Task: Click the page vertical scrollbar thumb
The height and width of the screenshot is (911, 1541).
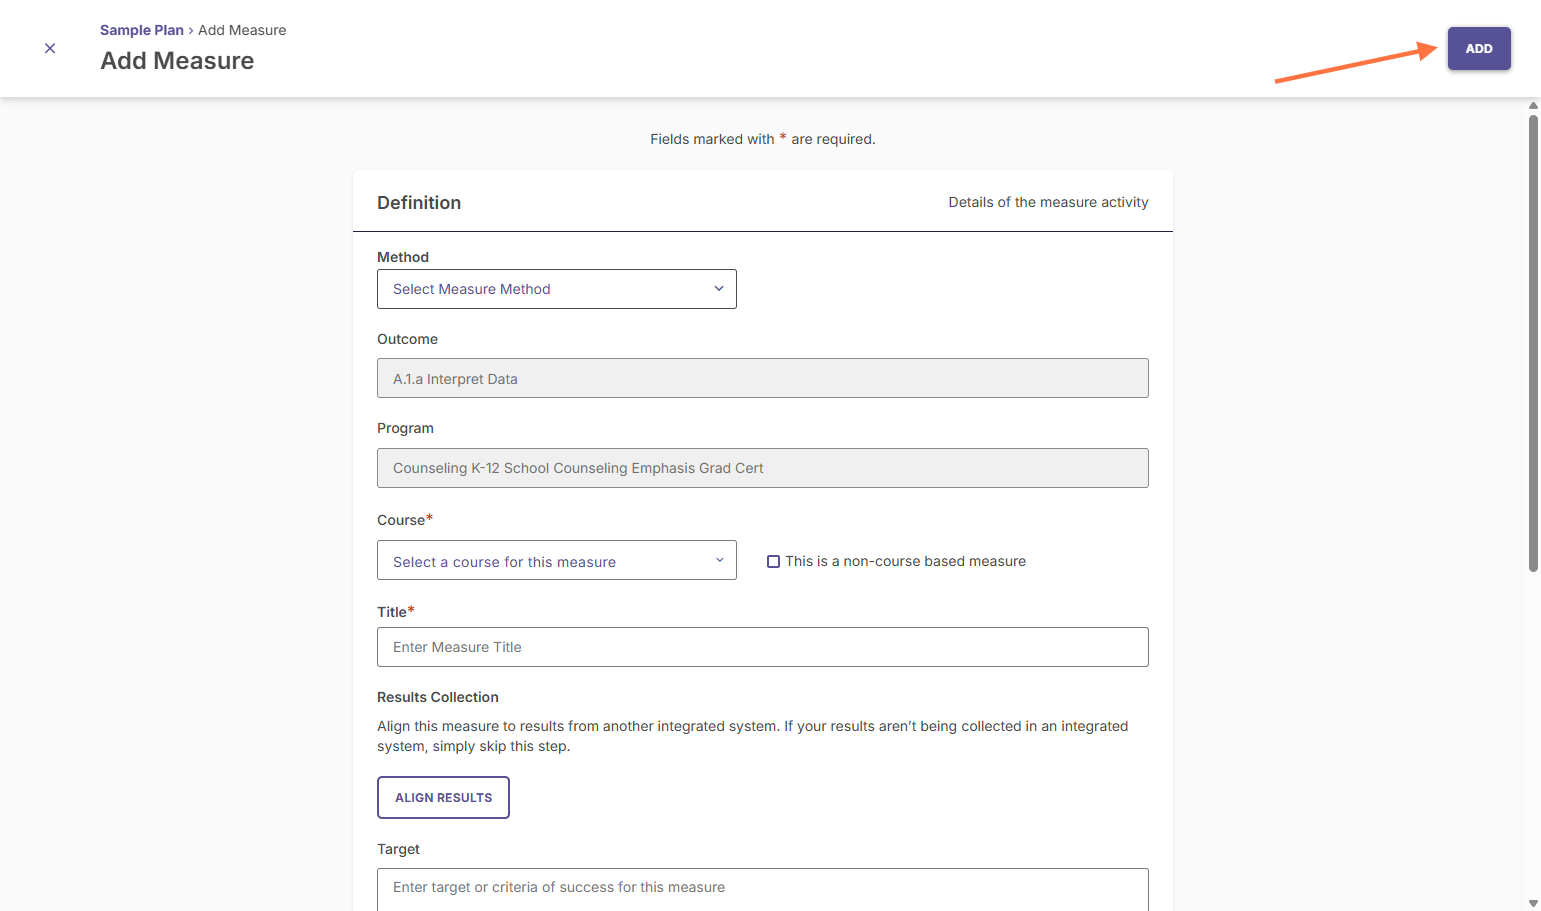Action: click(1533, 343)
